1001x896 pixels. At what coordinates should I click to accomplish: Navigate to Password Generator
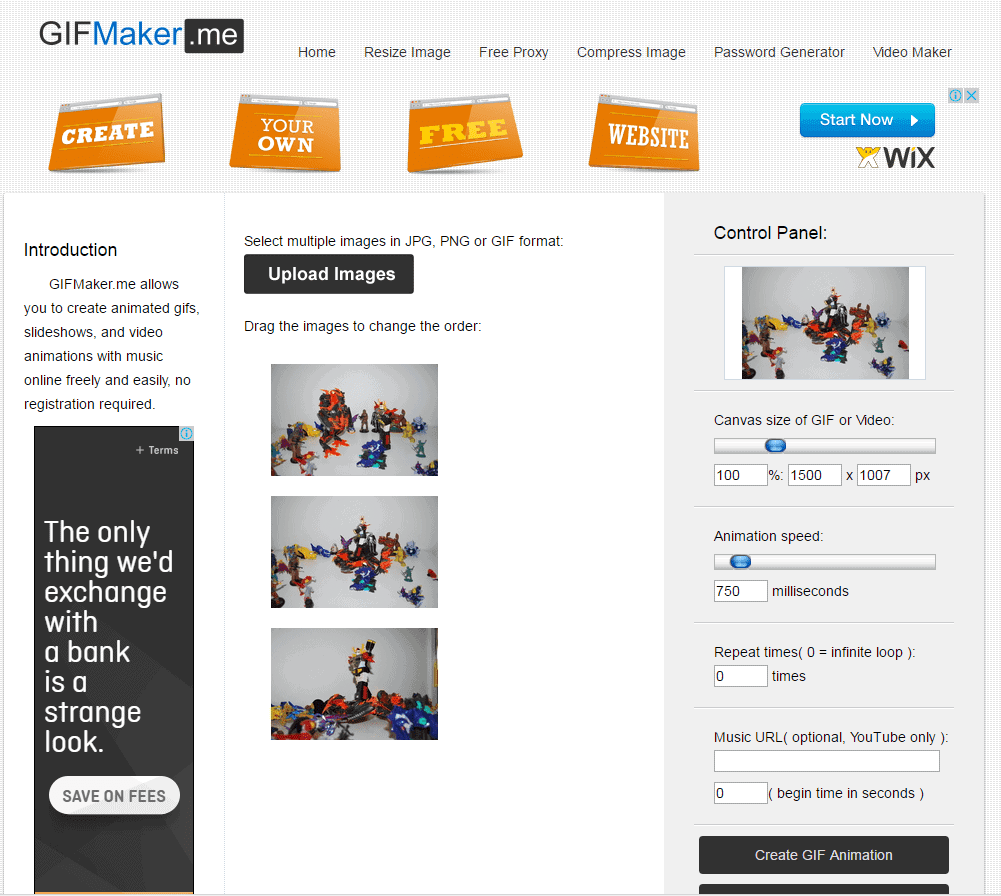tap(779, 52)
